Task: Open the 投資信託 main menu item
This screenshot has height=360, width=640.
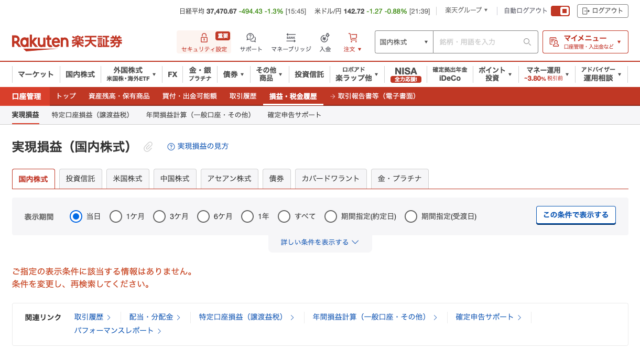Action: coord(309,74)
